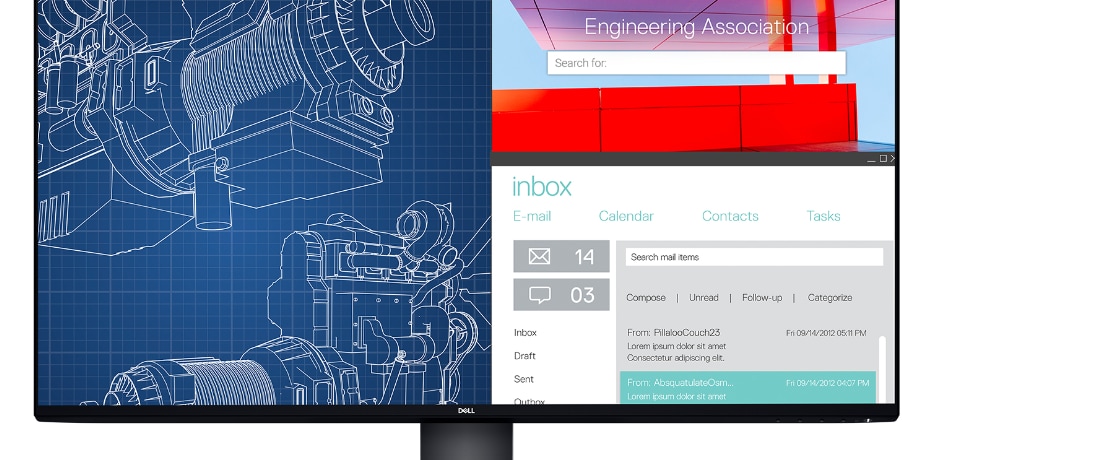Open the Sent folder
Screen dimensions: 1110x460
(x=524, y=379)
